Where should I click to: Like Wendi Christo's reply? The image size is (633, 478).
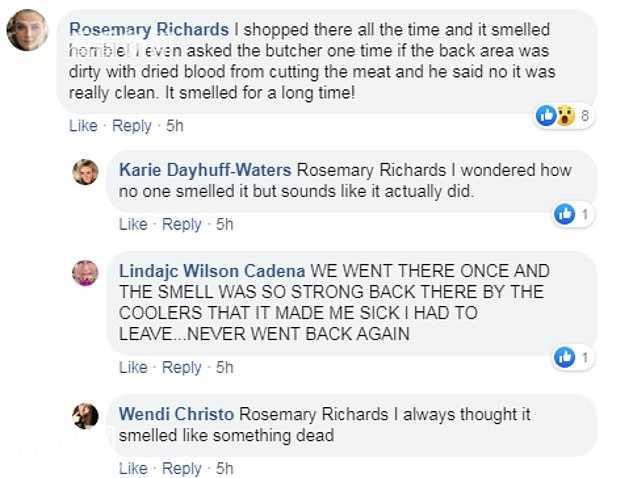pyautogui.click(x=133, y=468)
